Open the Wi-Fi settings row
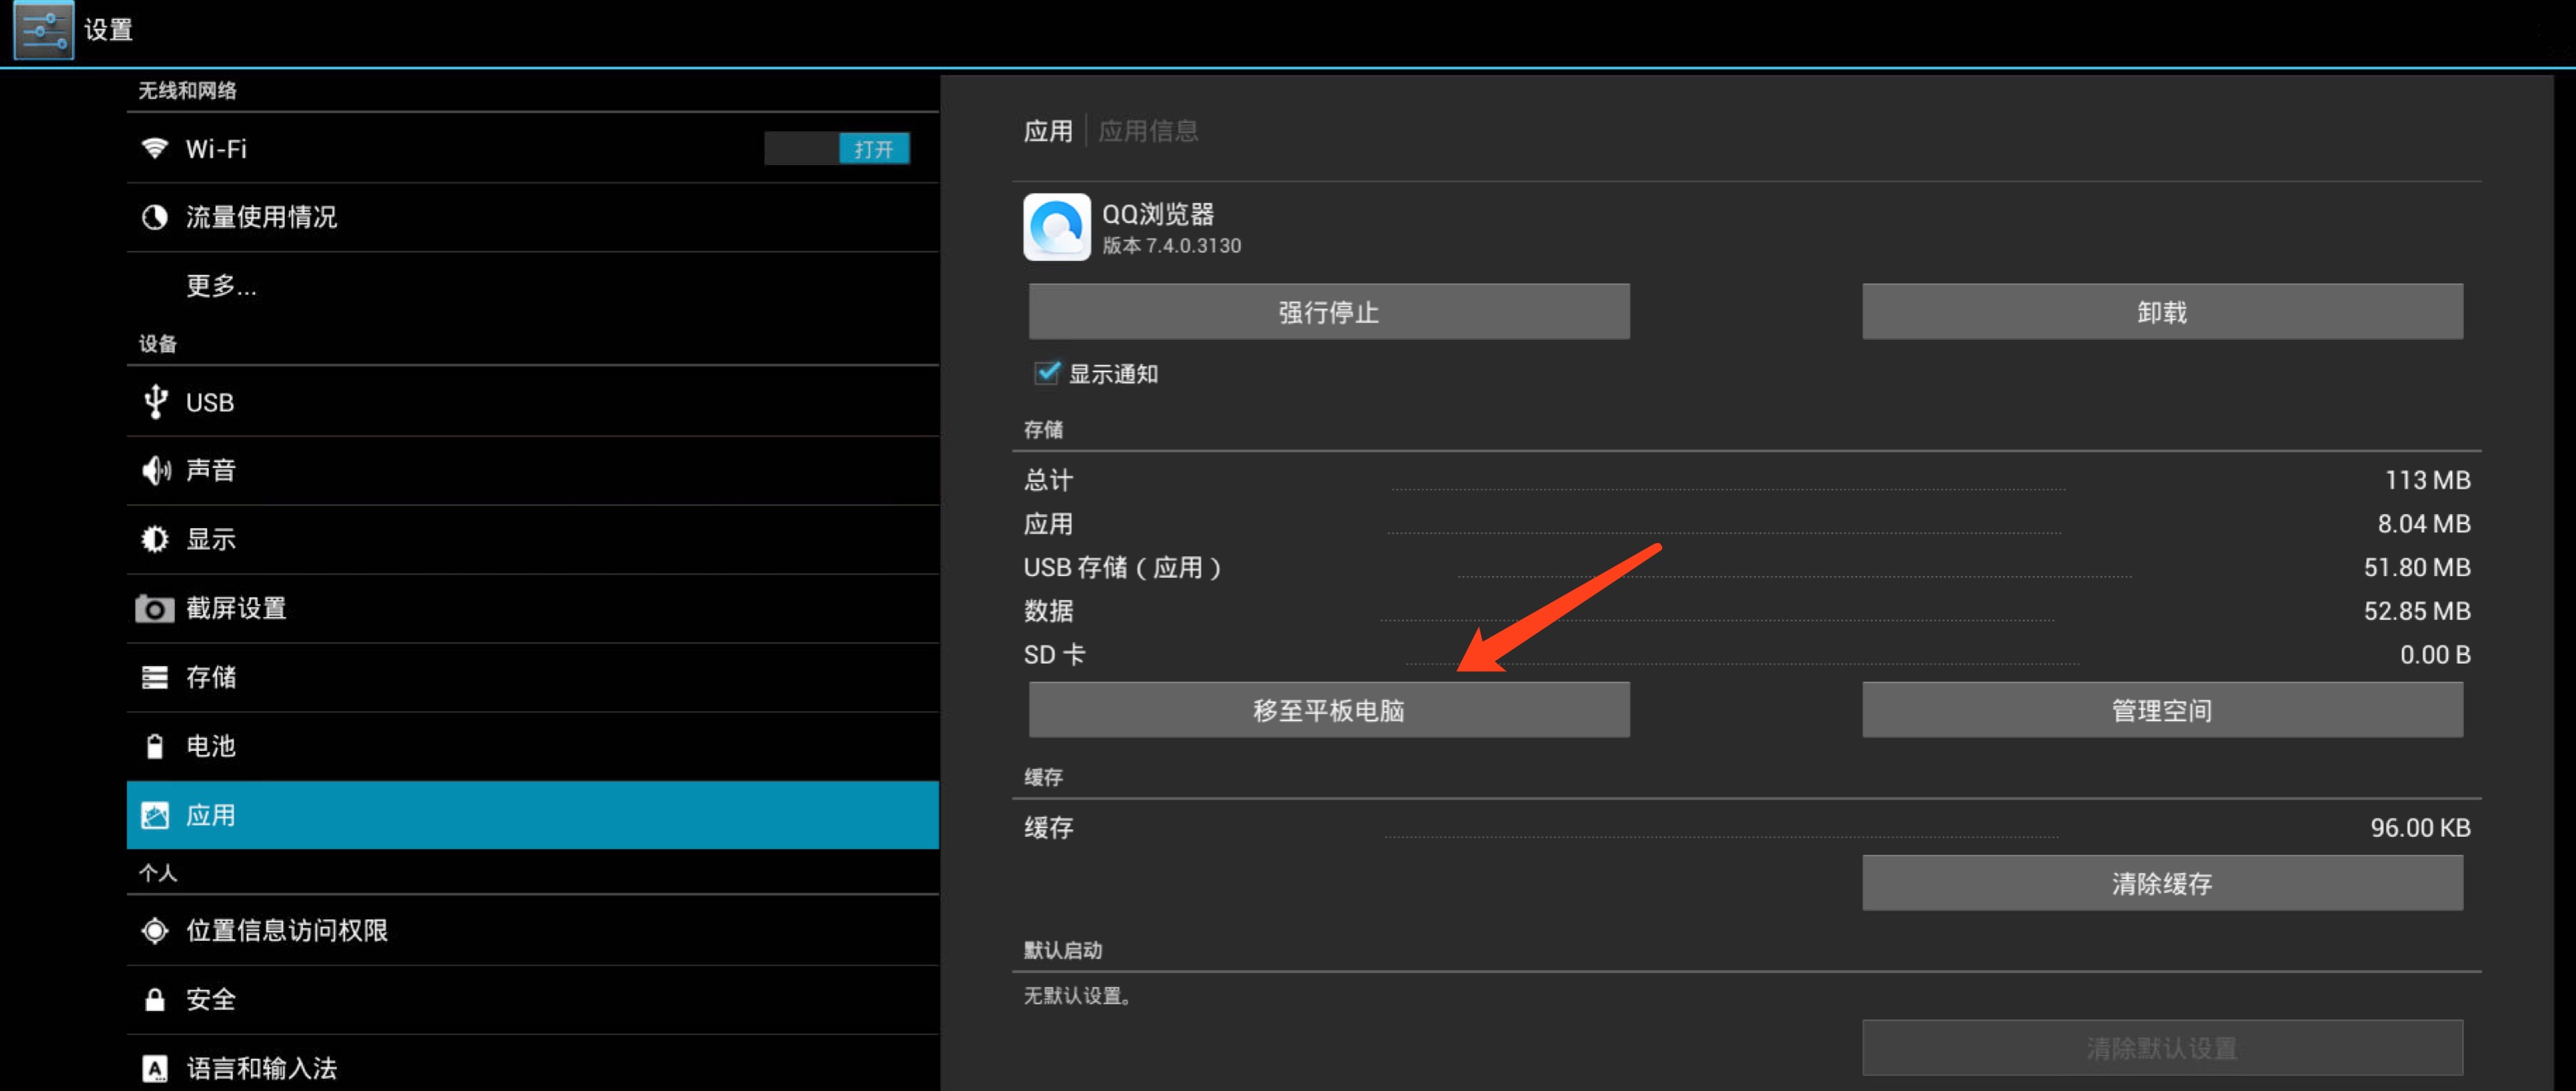This screenshot has height=1091, width=2576. [532, 148]
